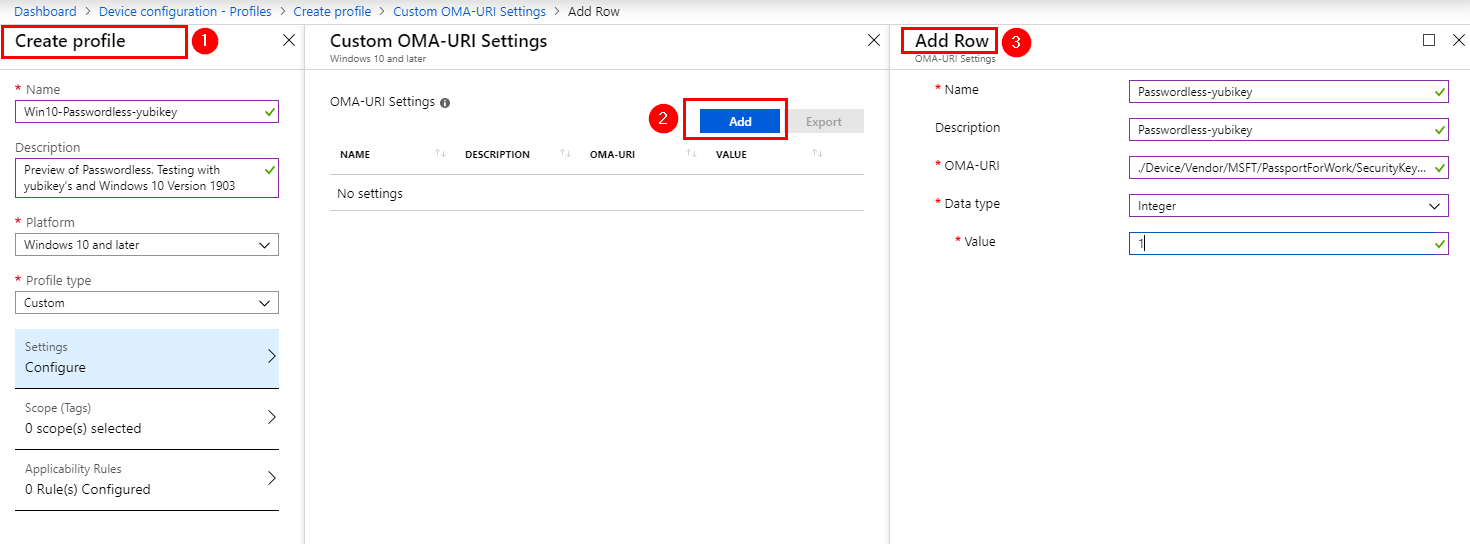Sort table by VALUE column arrows
Image resolution: width=1470 pixels, height=544 pixels.
817,154
